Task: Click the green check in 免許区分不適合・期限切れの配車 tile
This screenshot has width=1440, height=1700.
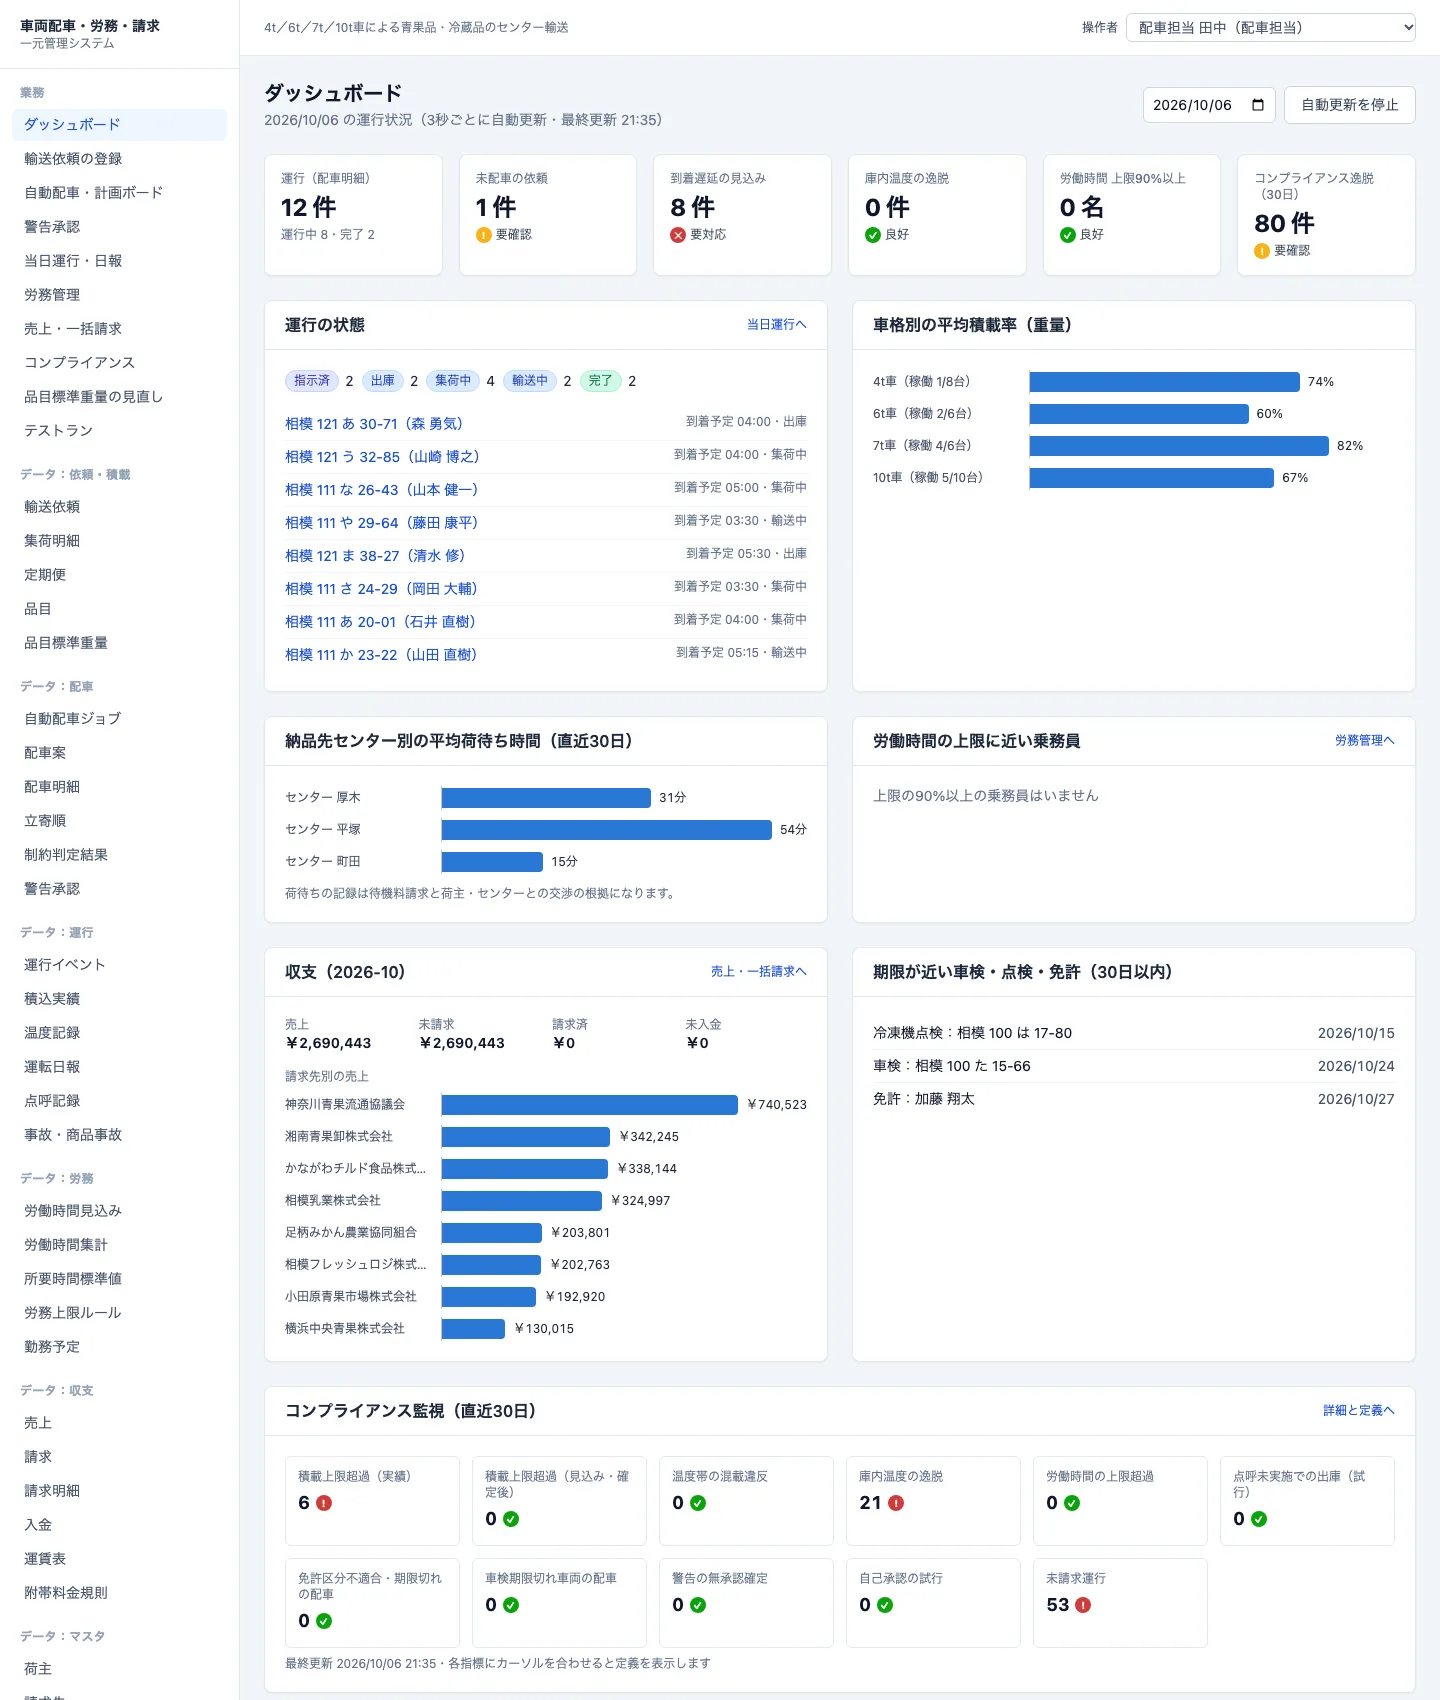Action: coord(324,1621)
